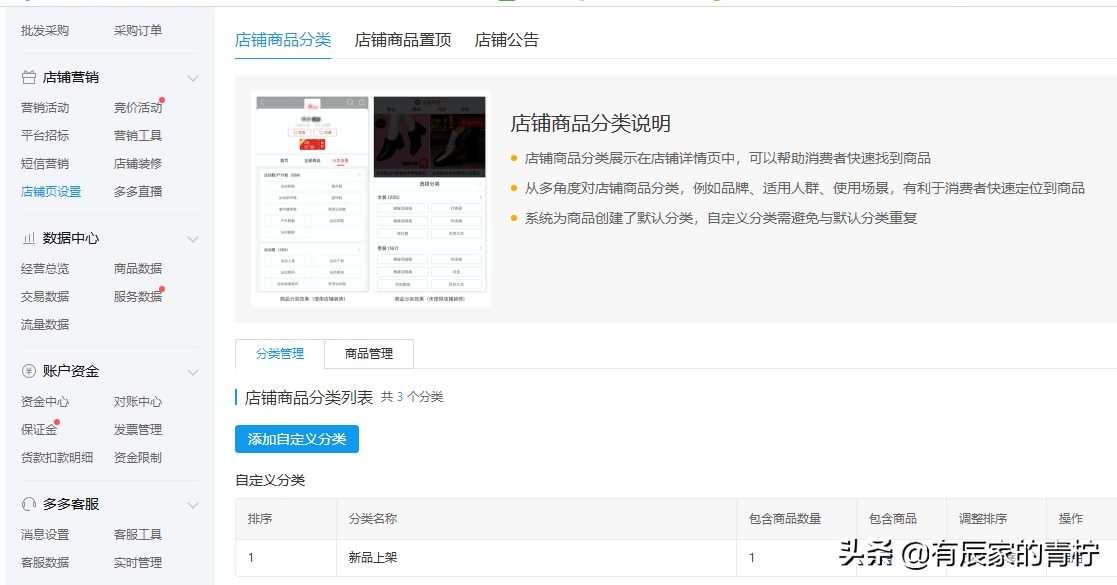Image resolution: width=1117 pixels, height=585 pixels.
Task: Collapse the 店铺营销 section
Action: 193,78
